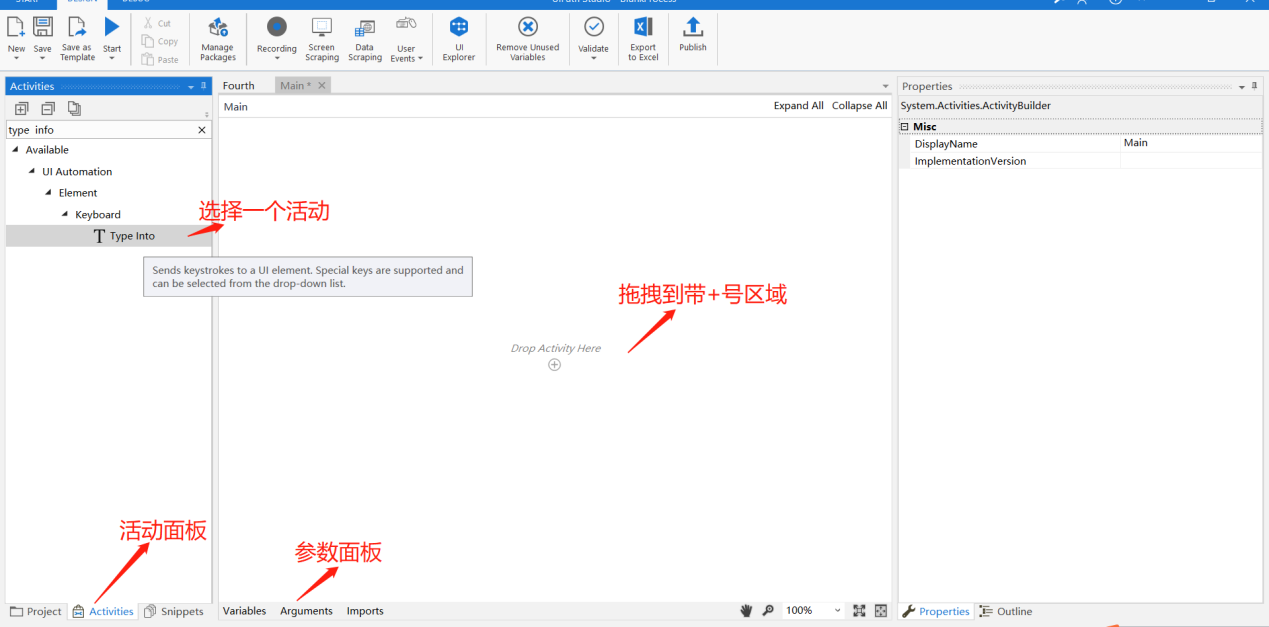Click the DisplayName value field

1191,143
